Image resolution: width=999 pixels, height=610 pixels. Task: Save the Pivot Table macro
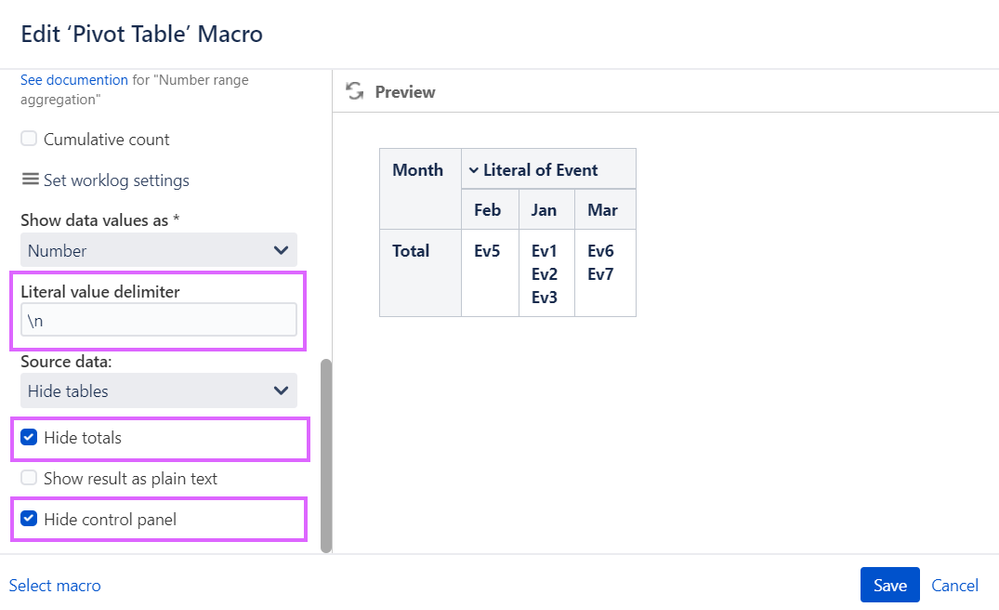pyautogui.click(x=889, y=585)
